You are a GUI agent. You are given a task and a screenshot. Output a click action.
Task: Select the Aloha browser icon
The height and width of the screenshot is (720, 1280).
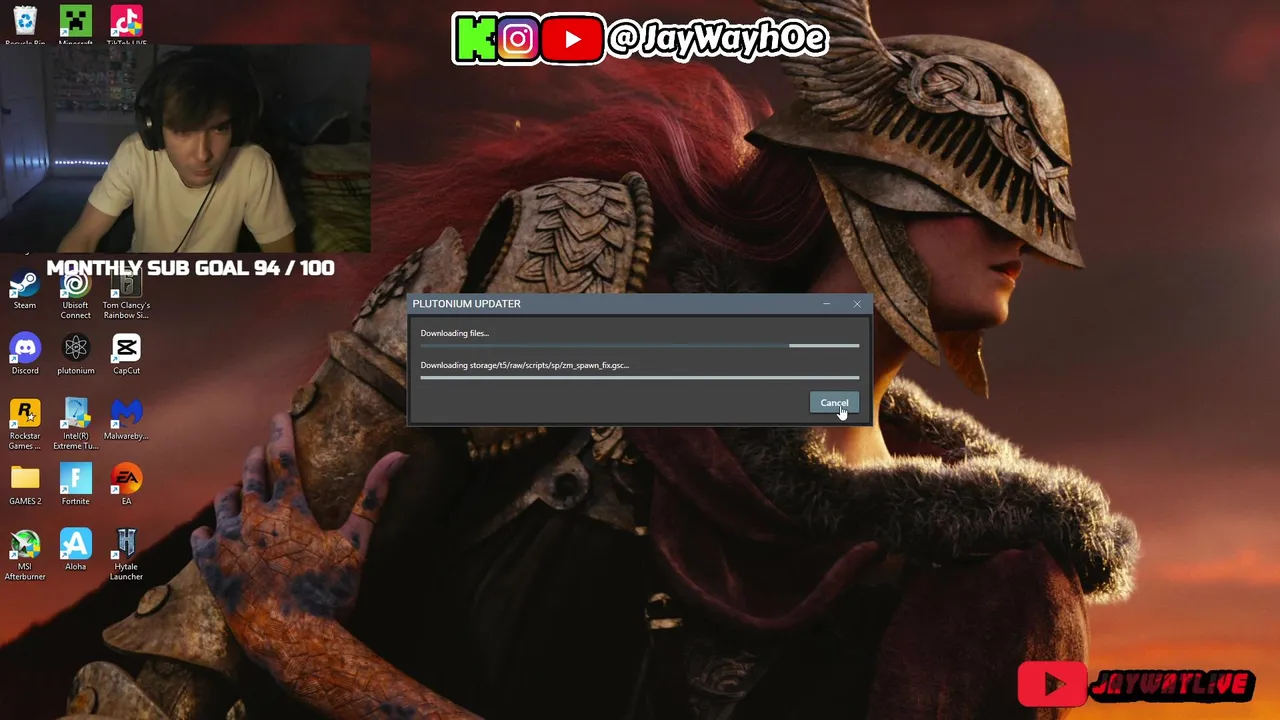tap(75, 550)
